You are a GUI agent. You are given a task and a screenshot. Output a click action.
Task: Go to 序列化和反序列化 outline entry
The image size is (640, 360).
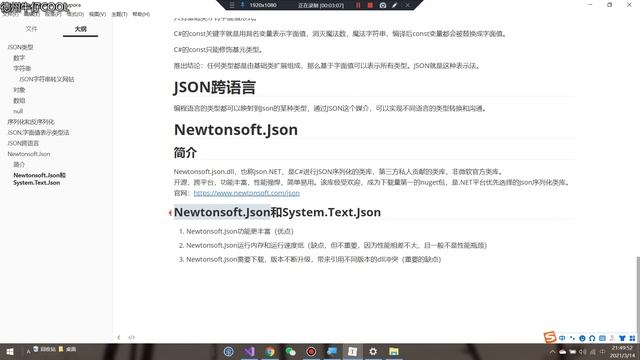tap(31, 122)
